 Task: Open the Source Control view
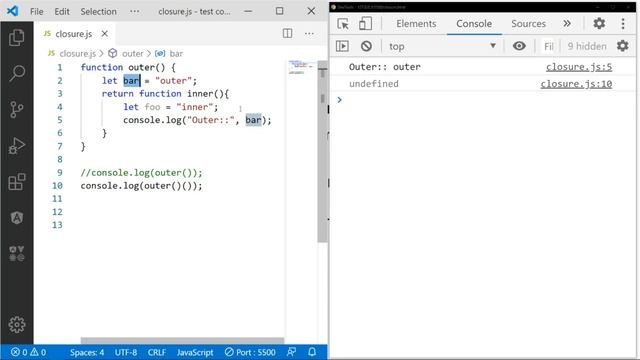pos(17,109)
